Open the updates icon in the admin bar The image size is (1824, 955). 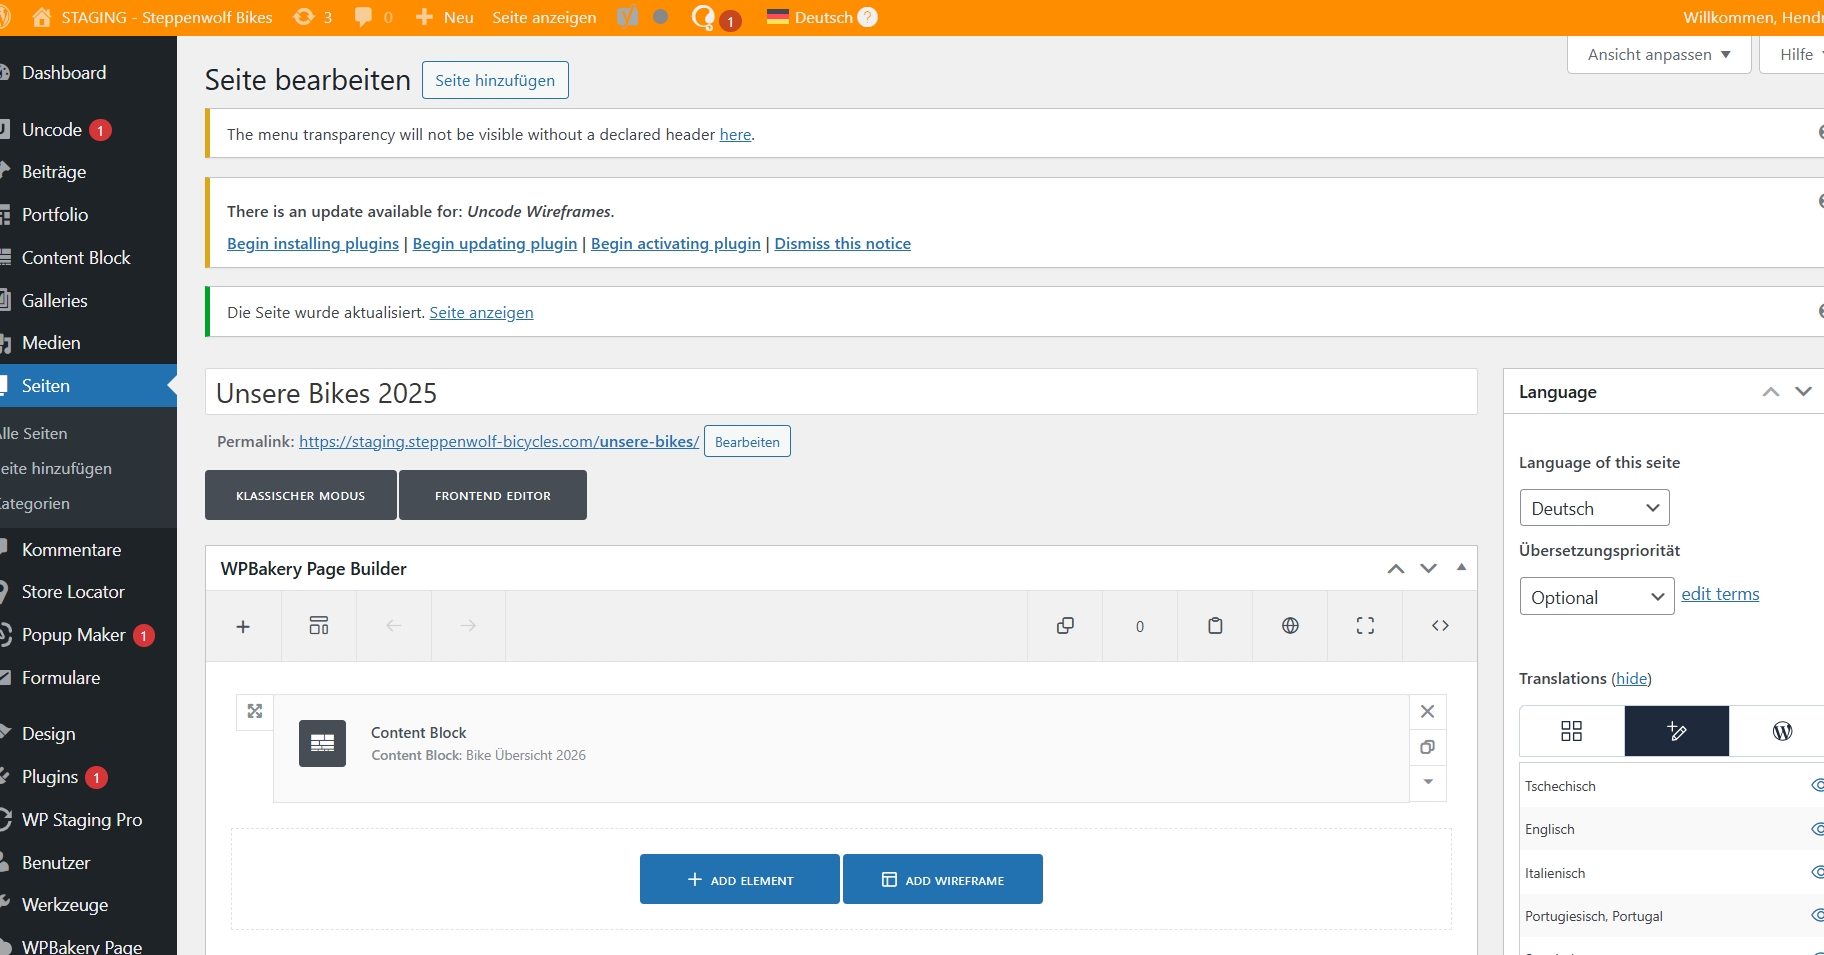(x=312, y=17)
